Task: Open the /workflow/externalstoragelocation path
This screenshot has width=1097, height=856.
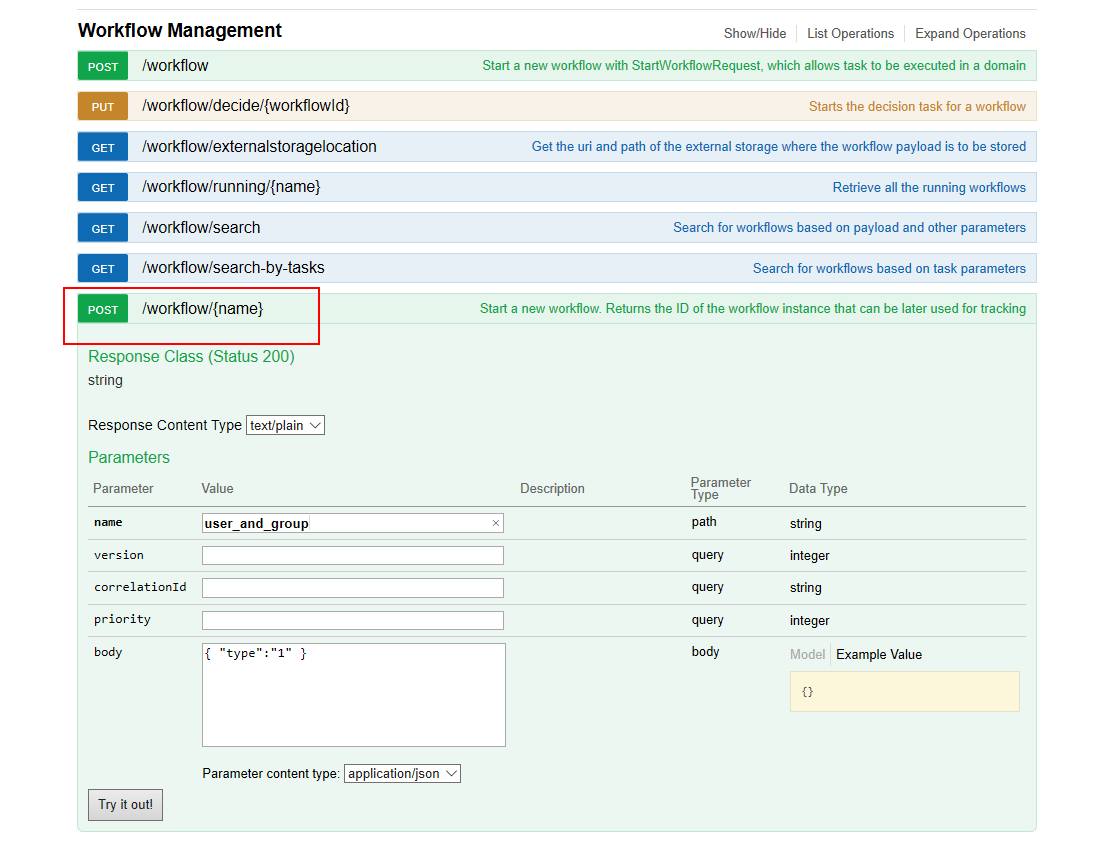Action: (259, 147)
